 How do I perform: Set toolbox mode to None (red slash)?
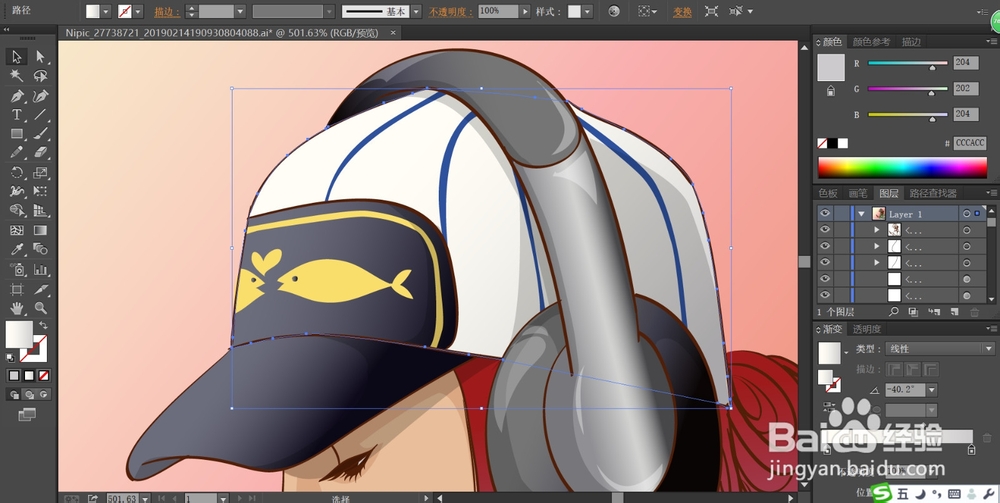(44, 375)
